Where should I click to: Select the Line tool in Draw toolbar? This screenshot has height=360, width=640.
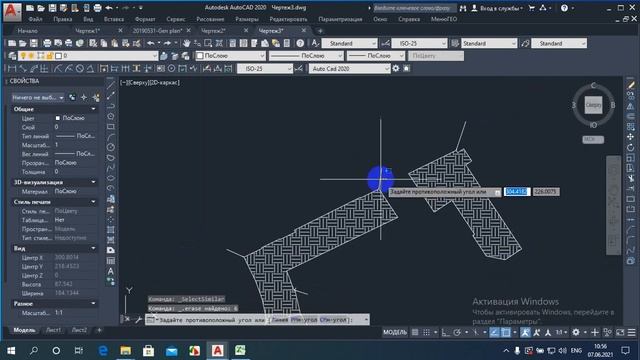(111, 85)
